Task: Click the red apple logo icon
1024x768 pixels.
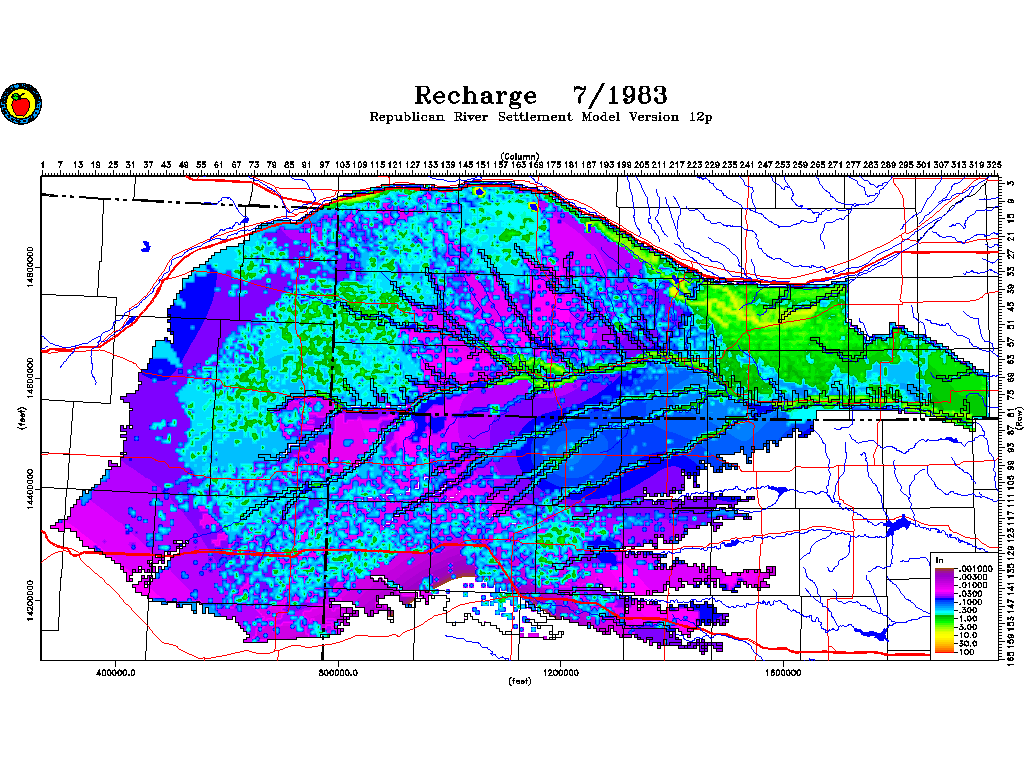Action: (x=22, y=103)
